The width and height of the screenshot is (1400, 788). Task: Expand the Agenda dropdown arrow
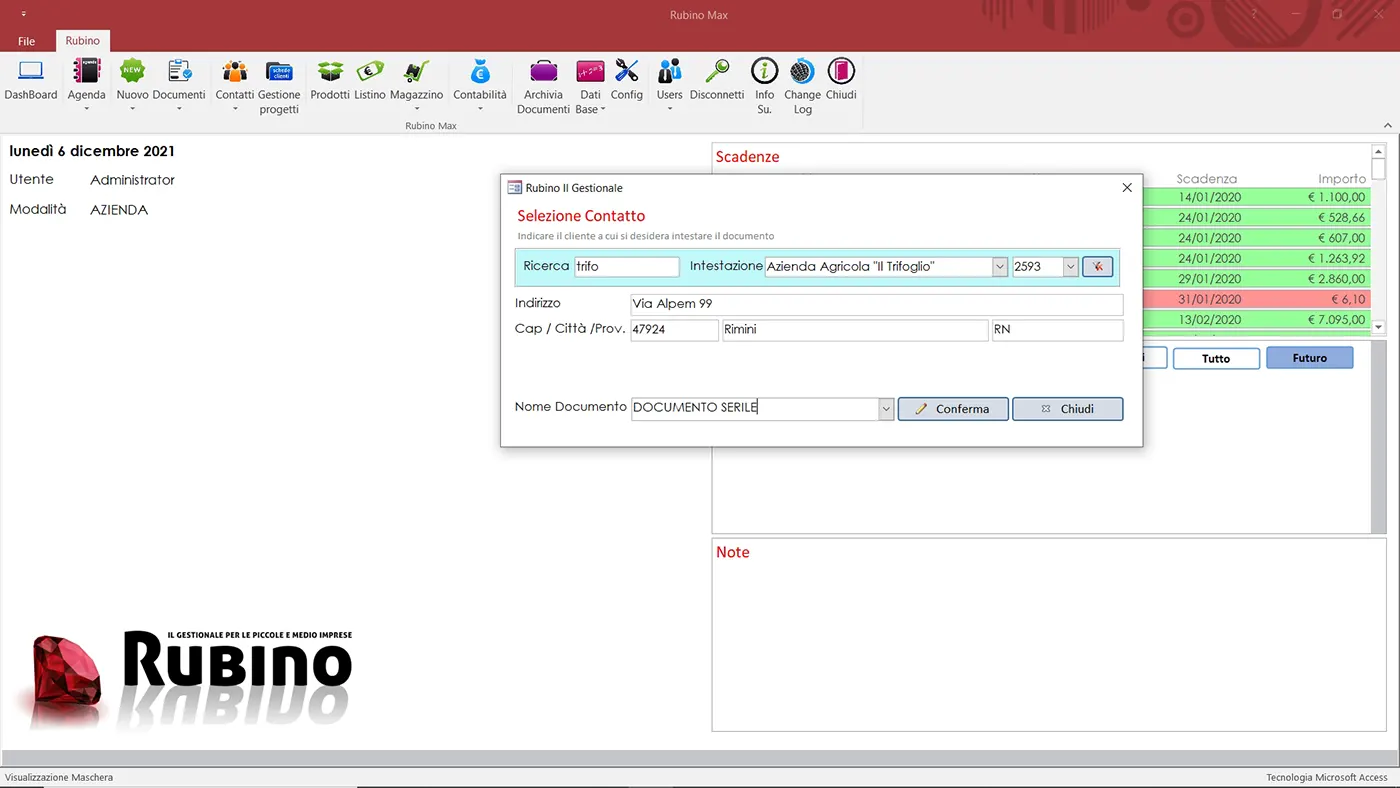tap(87, 109)
